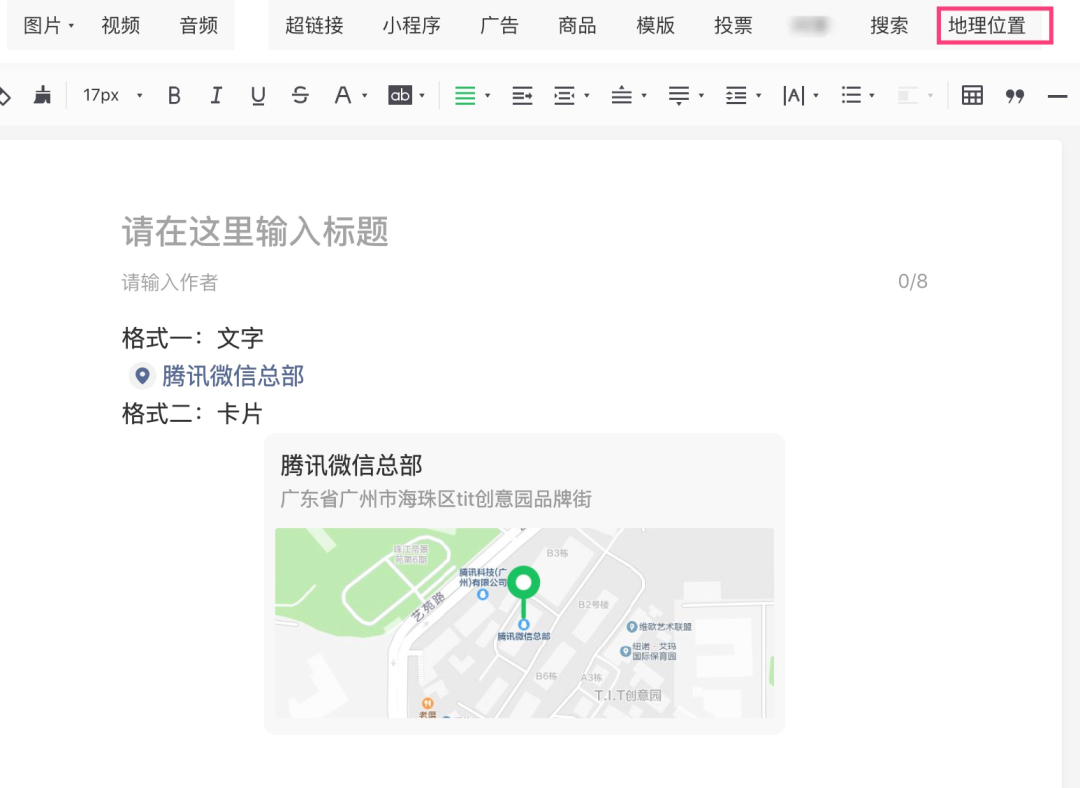Click the map thumbnail in the location card
The height and width of the screenshot is (788, 1080).
tap(524, 623)
